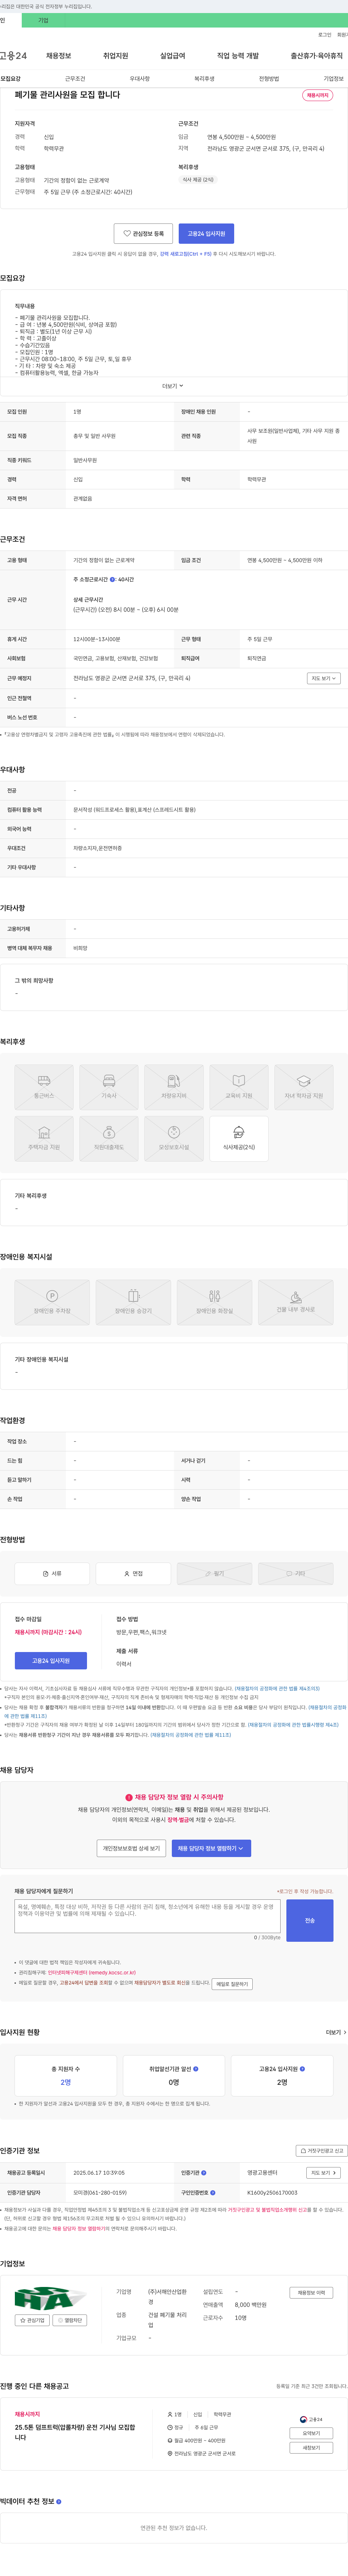Click the 차량유지비 benefit icon
The height and width of the screenshot is (2576, 348).
pyautogui.click(x=174, y=1087)
